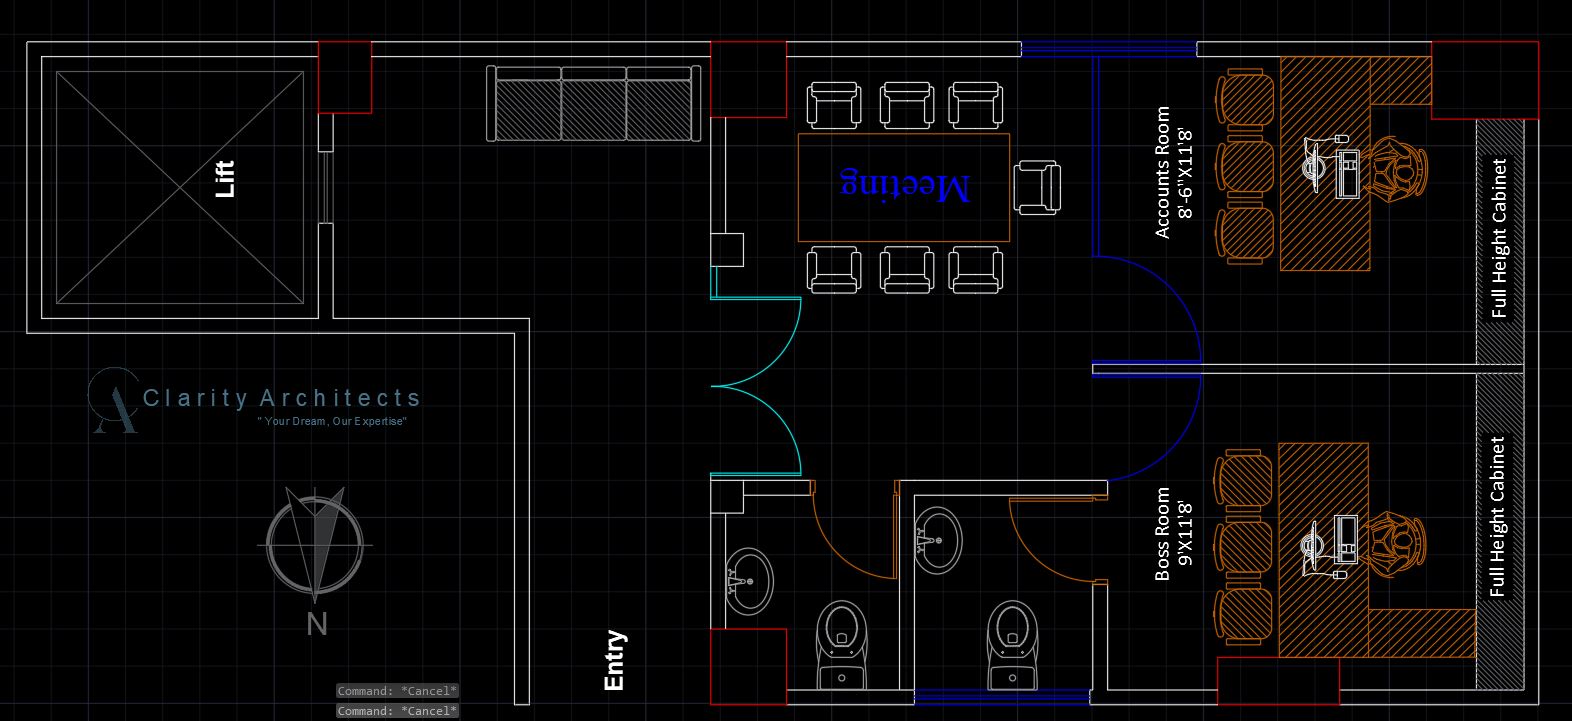The image size is (1572, 721).
Task: Select the three-seater sofa block
Action: 593,104
